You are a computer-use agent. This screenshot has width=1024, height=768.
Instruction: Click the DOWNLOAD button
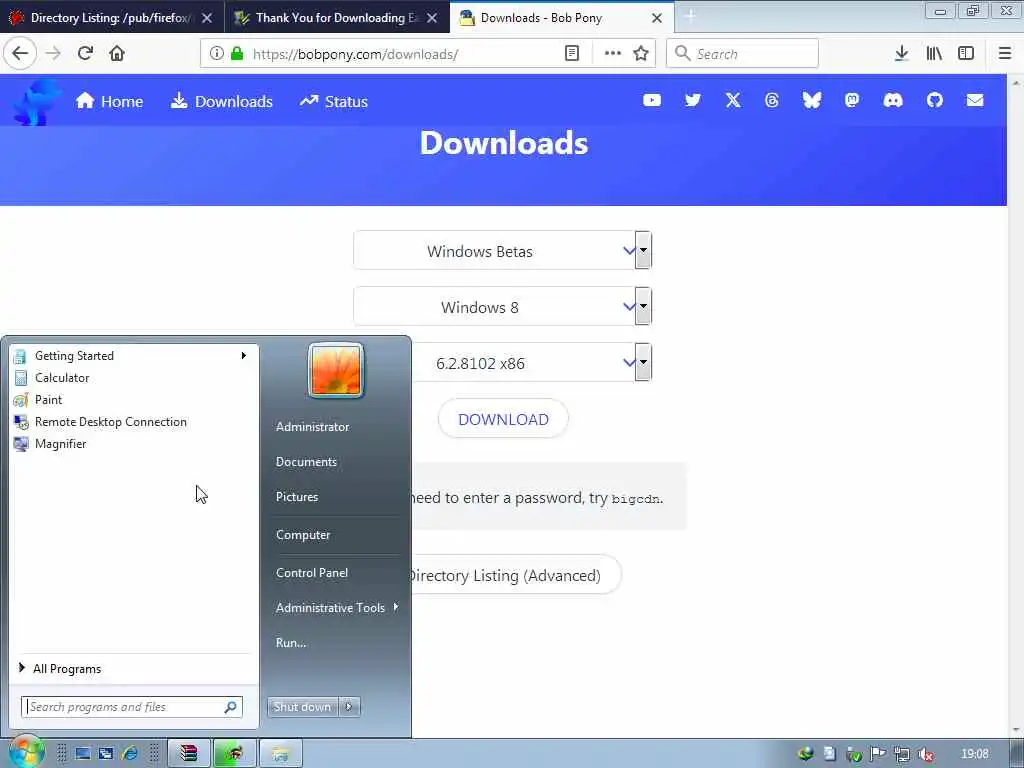(x=503, y=419)
